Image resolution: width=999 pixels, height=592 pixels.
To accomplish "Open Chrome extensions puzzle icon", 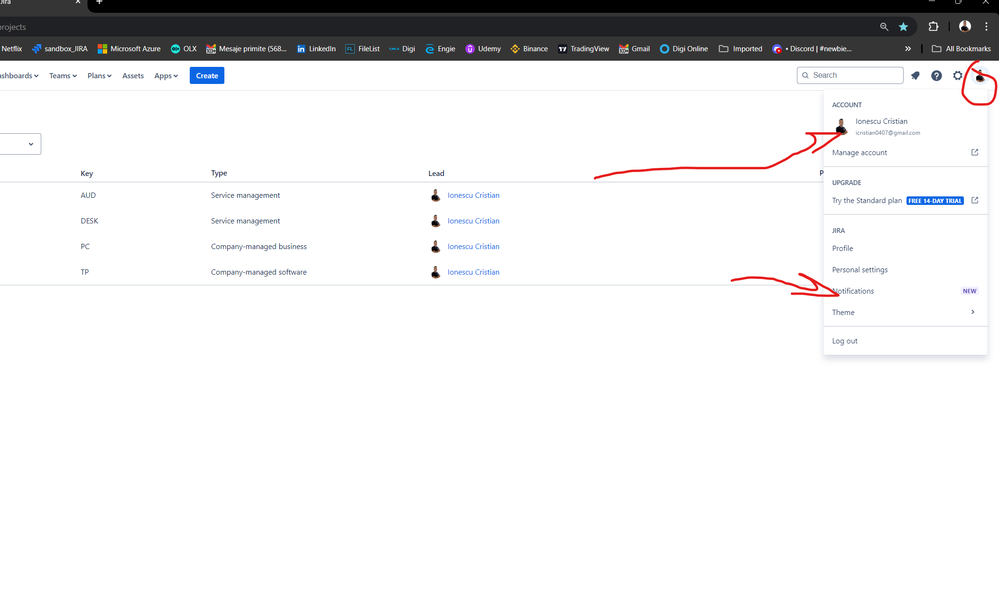I will point(933,27).
